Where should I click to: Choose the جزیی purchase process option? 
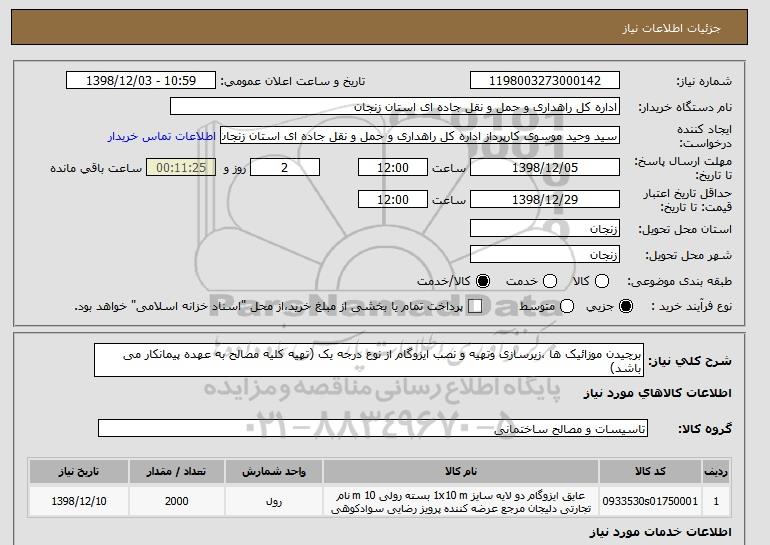click(626, 306)
